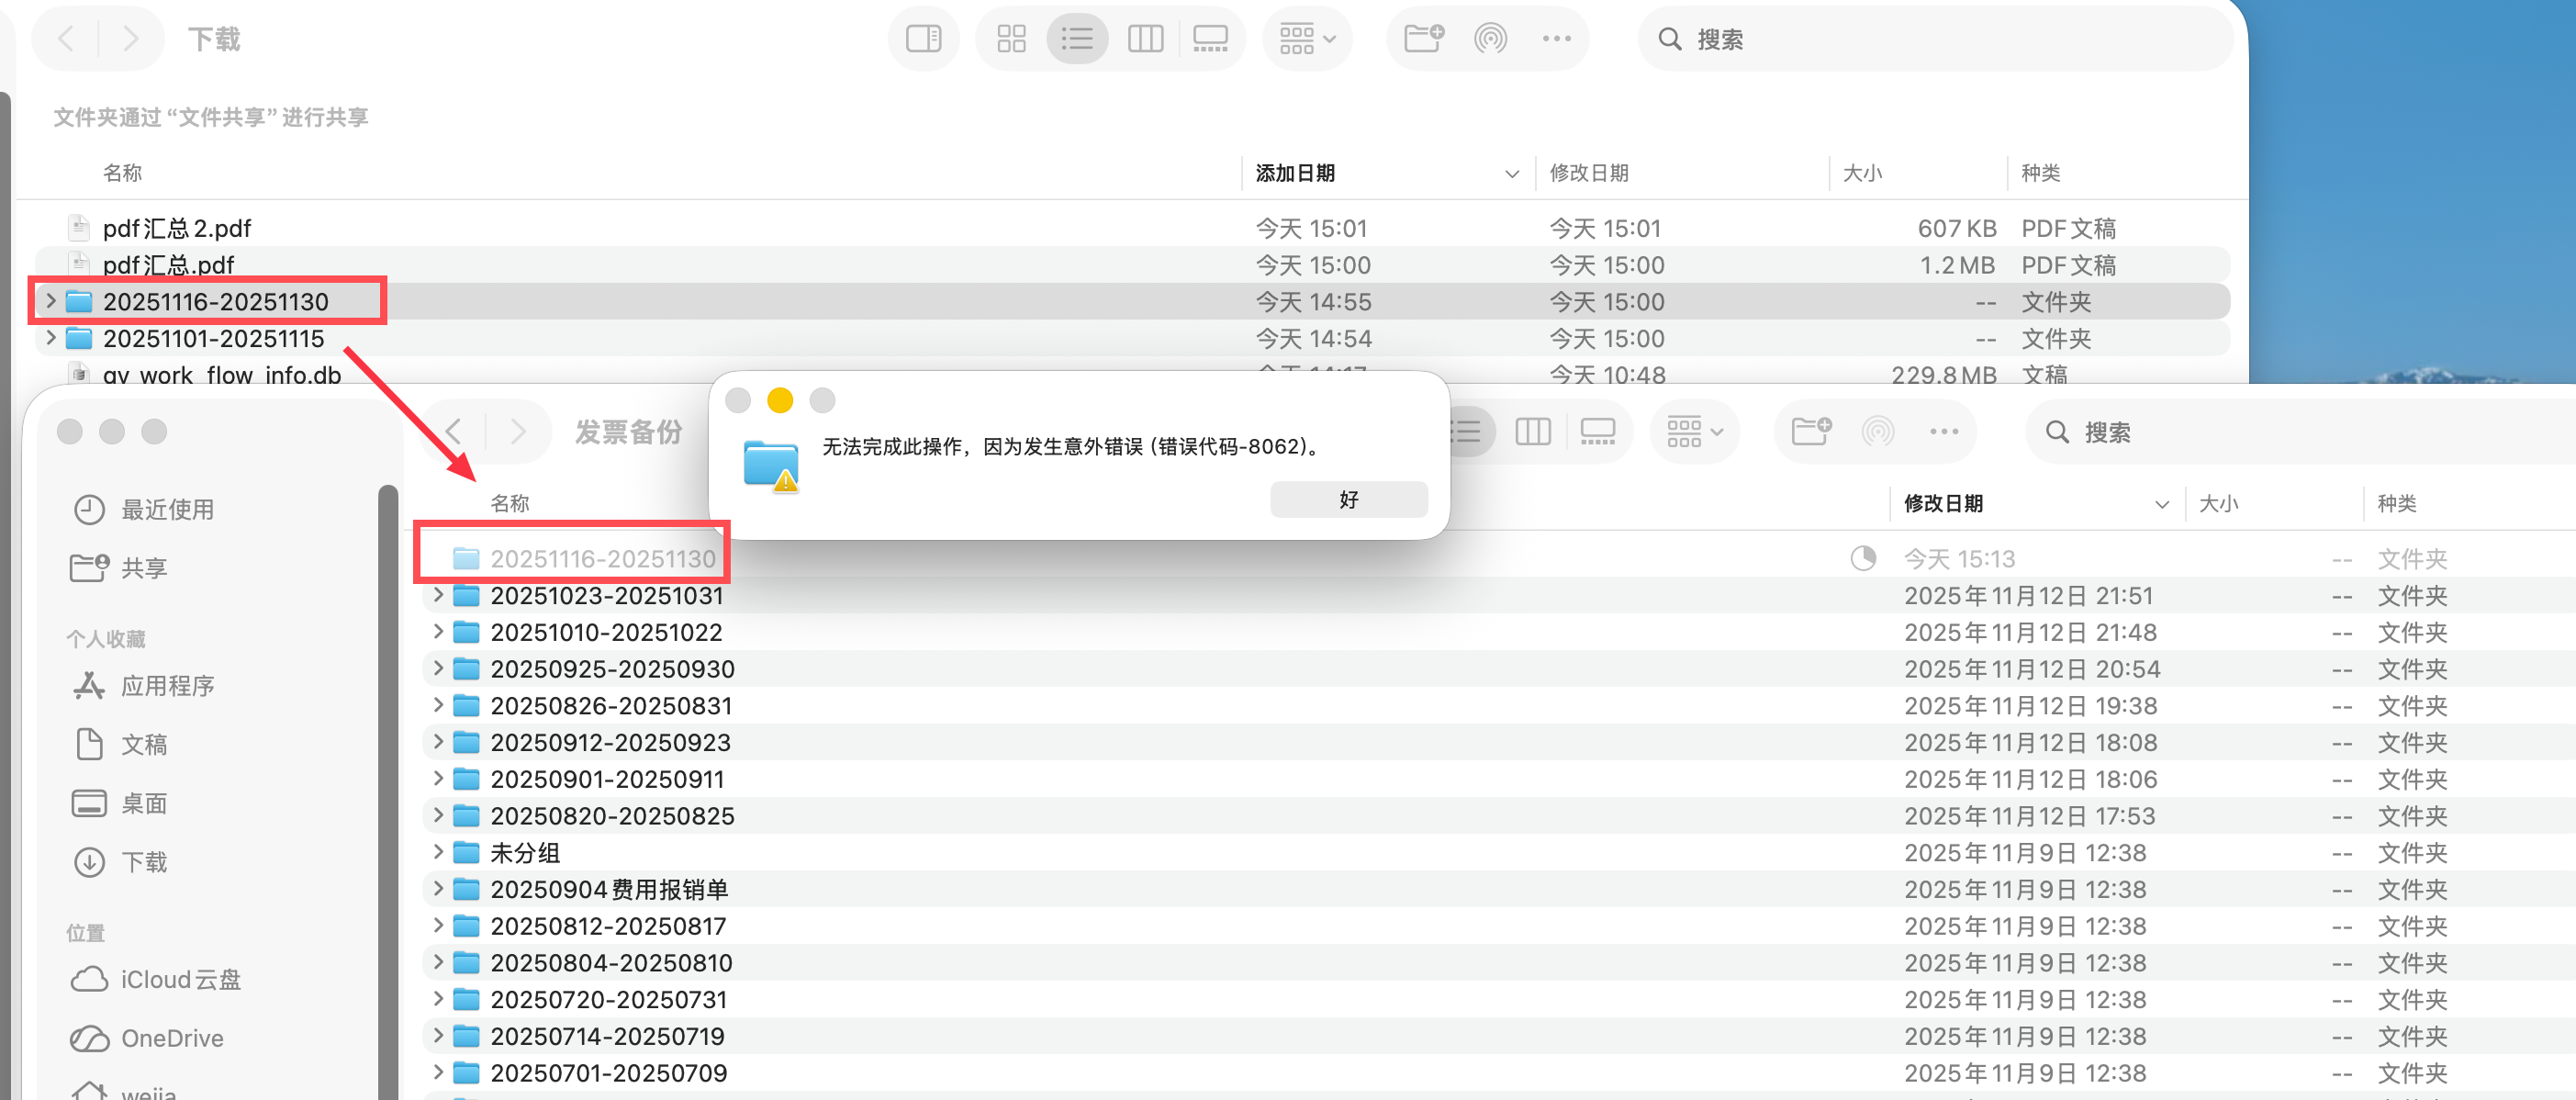
Task: Sort lower window by 修改日期 column
Action: pos(1943,503)
